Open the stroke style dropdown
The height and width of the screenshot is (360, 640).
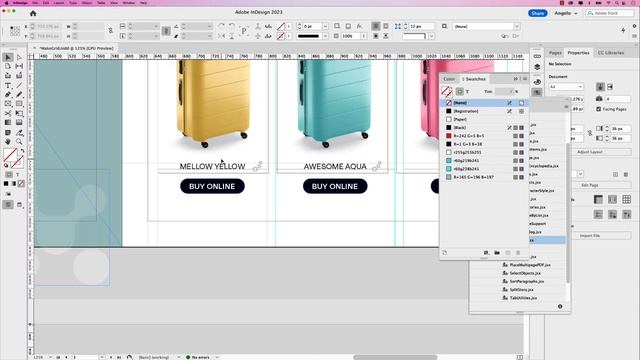325,36
